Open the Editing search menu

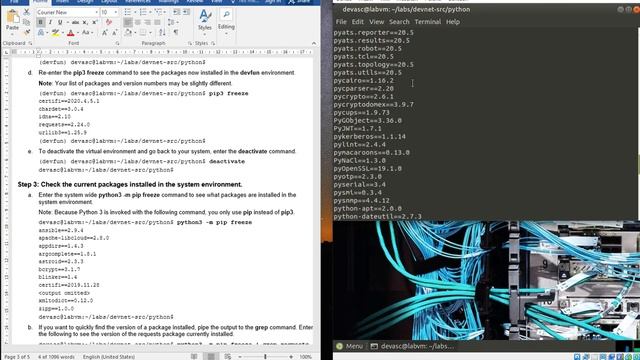tap(226, 20)
